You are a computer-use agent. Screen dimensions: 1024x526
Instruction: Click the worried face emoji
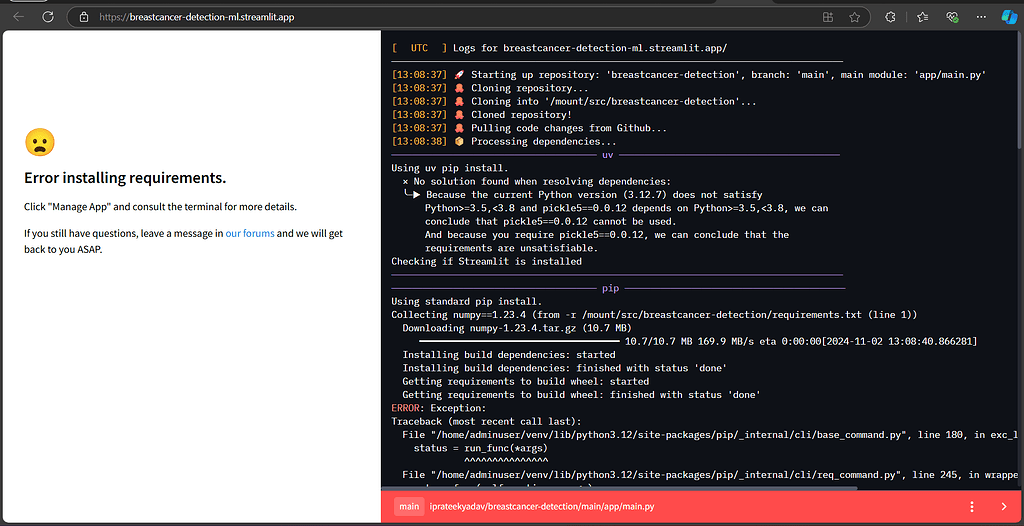click(38, 143)
